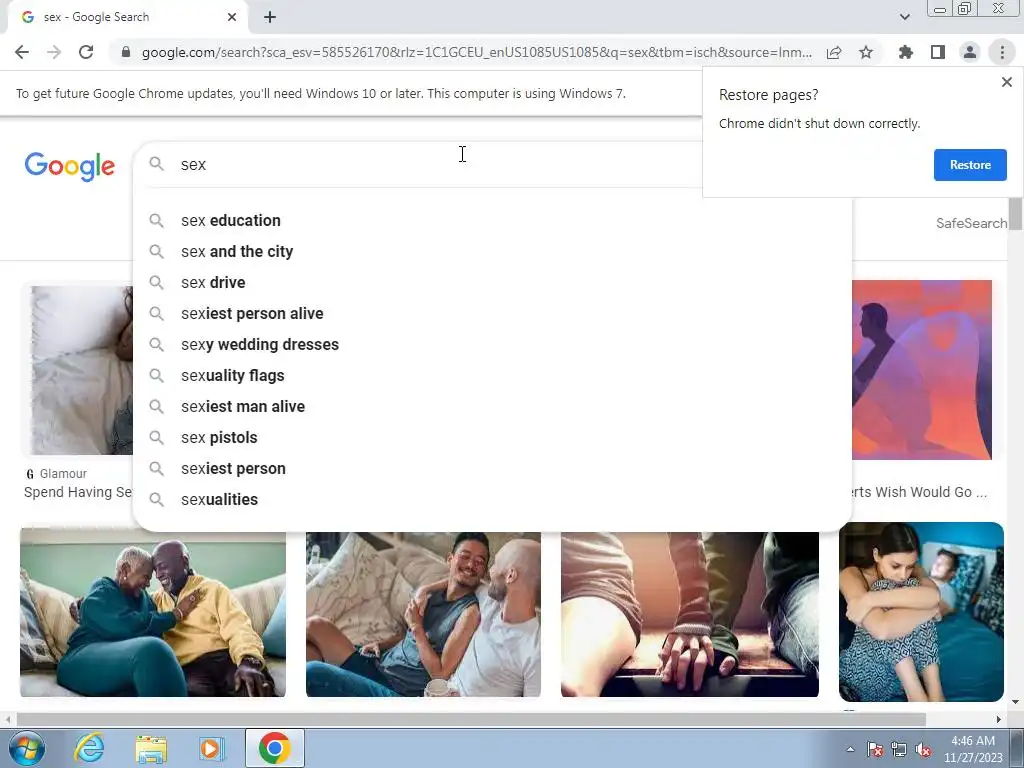Click the Windows 10 update notice text
The height and width of the screenshot is (768, 1024).
point(321,93)
